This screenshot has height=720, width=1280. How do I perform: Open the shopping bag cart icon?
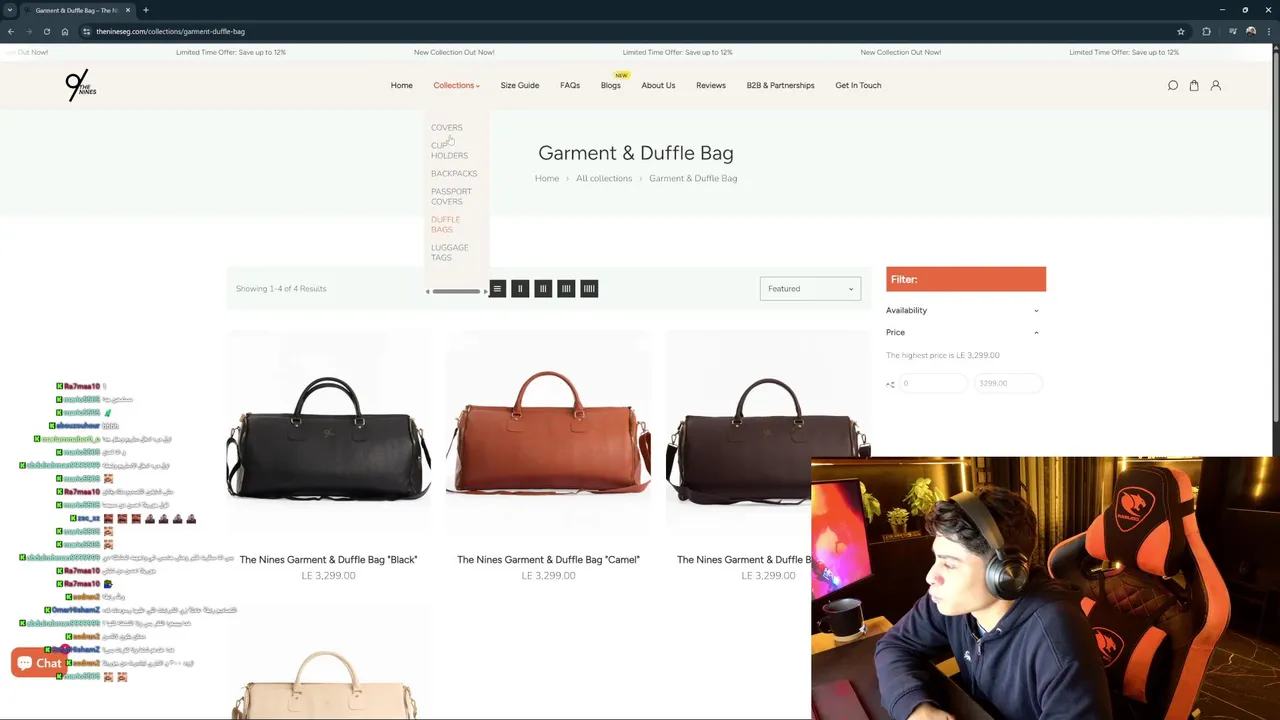click(1194, 85)
